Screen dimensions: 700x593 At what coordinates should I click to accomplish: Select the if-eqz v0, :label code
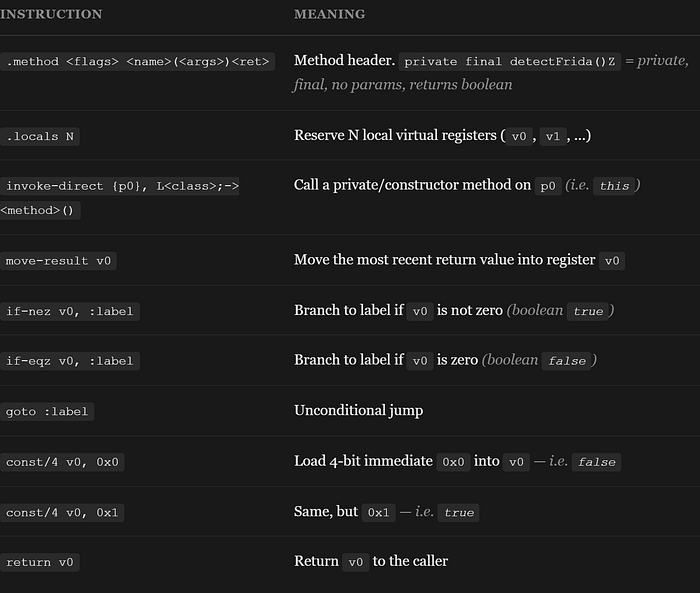pos(70,361)
